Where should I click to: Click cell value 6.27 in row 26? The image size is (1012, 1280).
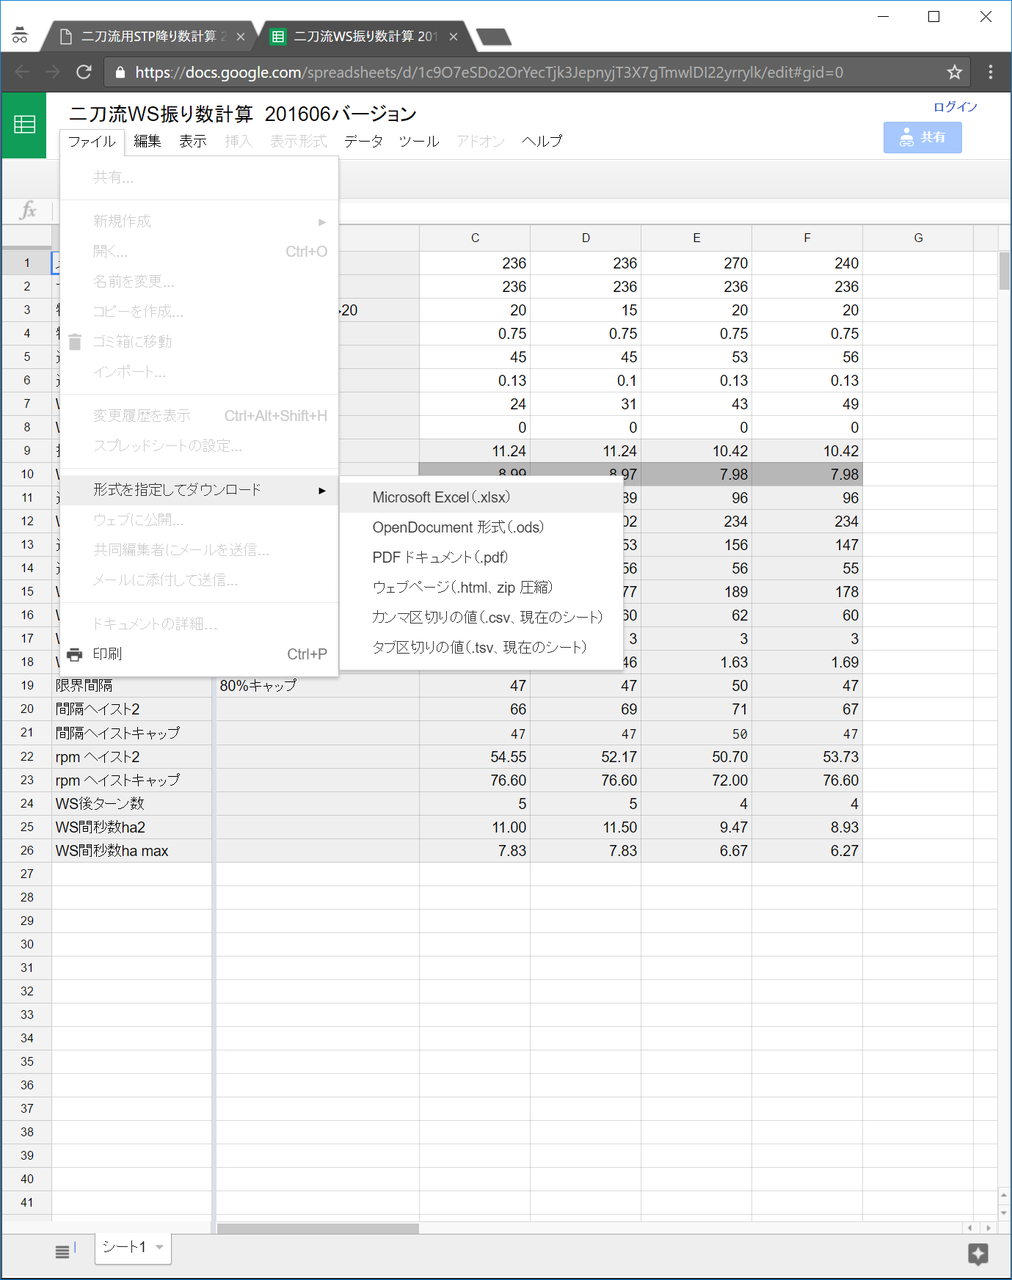807,851
